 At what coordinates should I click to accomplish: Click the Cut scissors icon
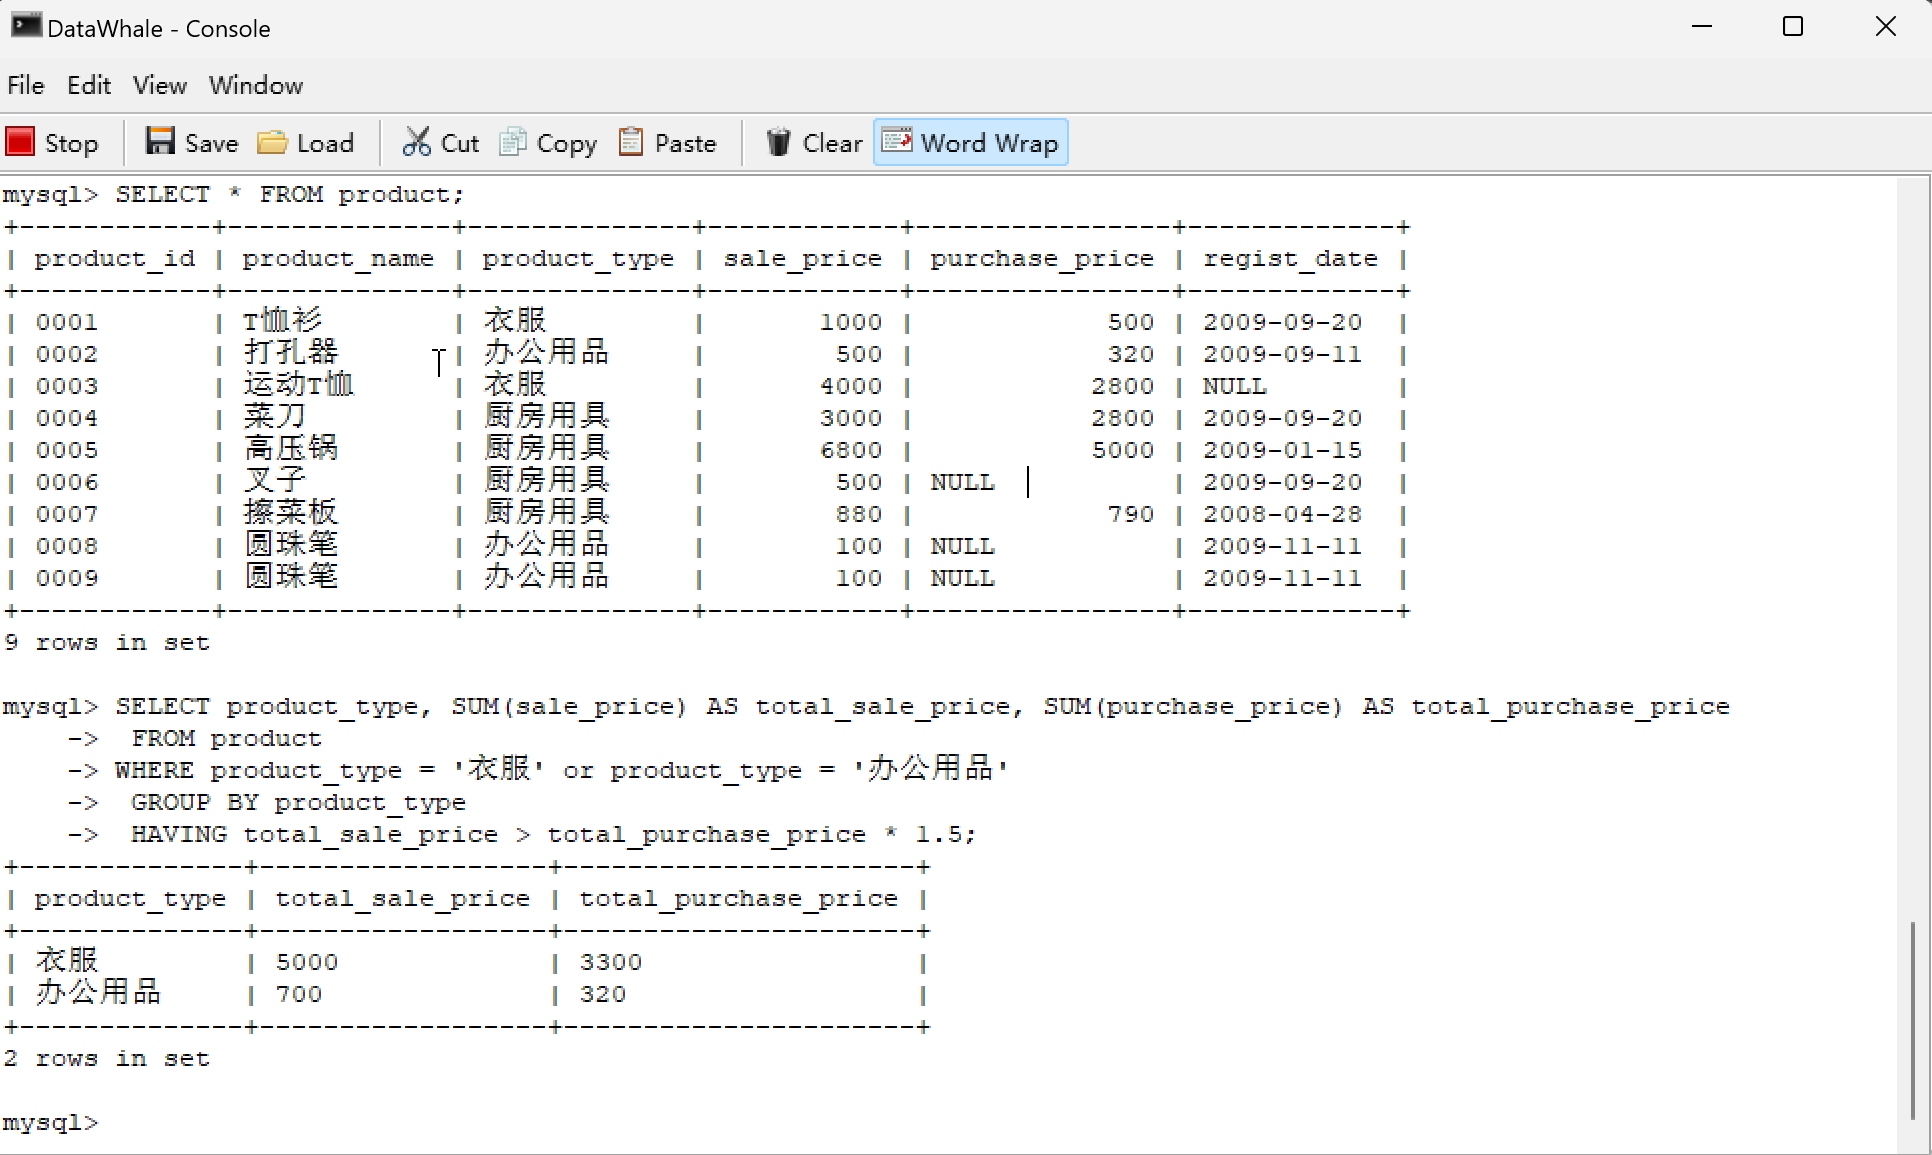[x=416, y=142]
